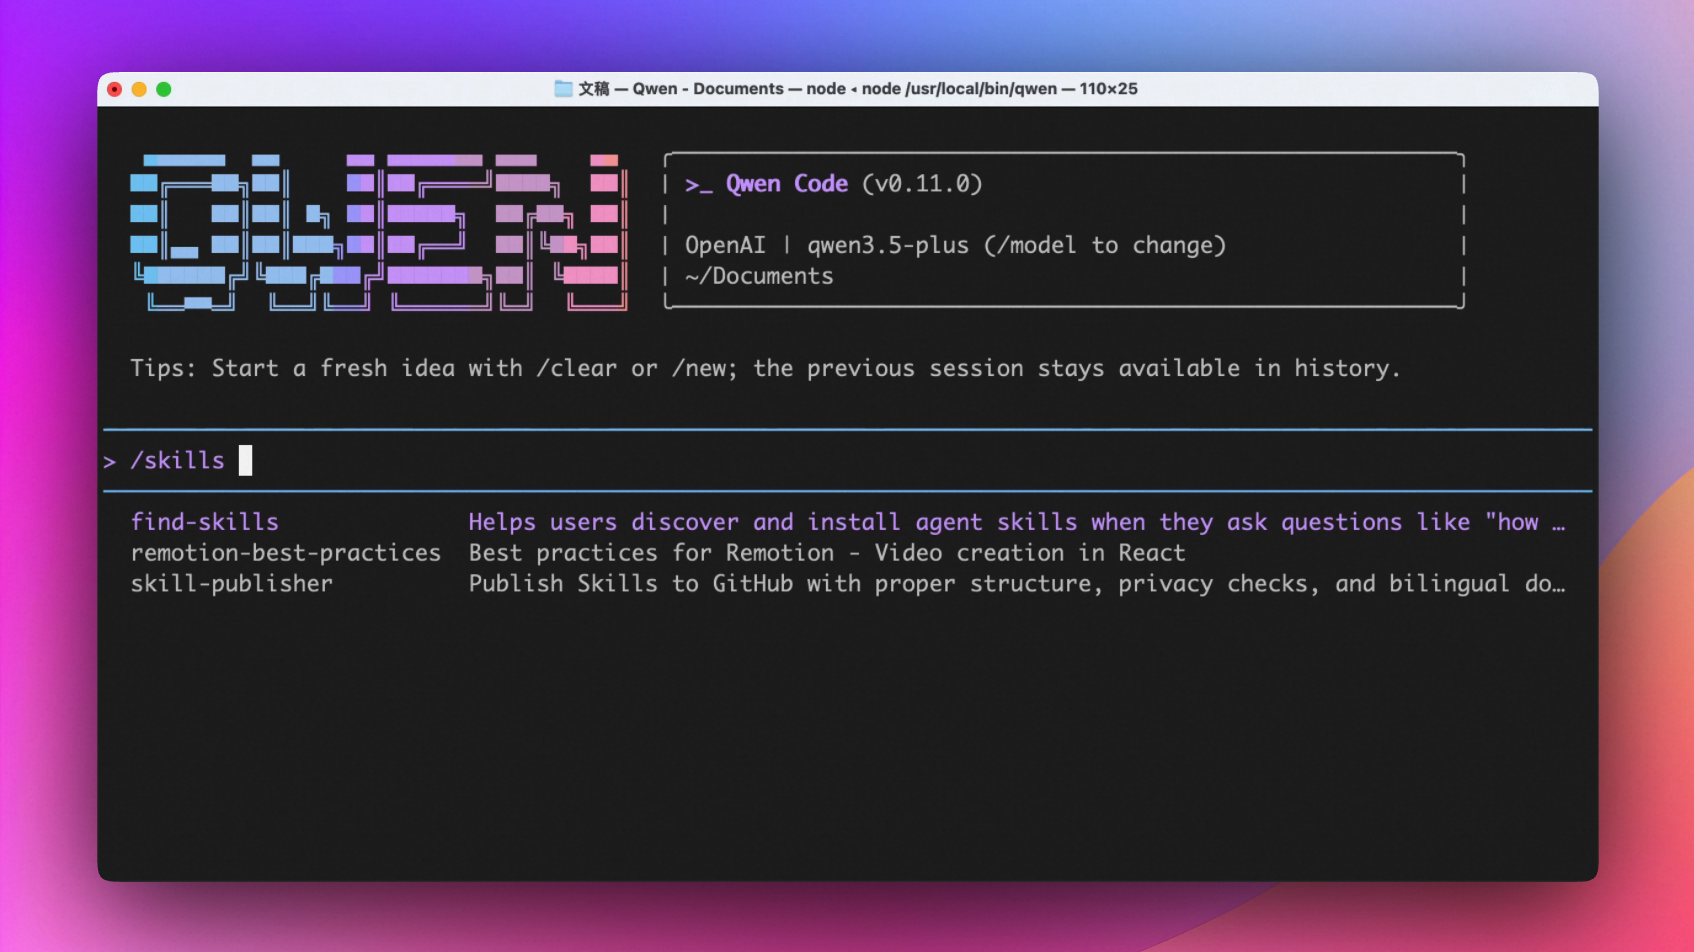
Task: Click the >_ prompt icon beside Qwen Code
Action: pyautogui.click(x=698, y=185)
